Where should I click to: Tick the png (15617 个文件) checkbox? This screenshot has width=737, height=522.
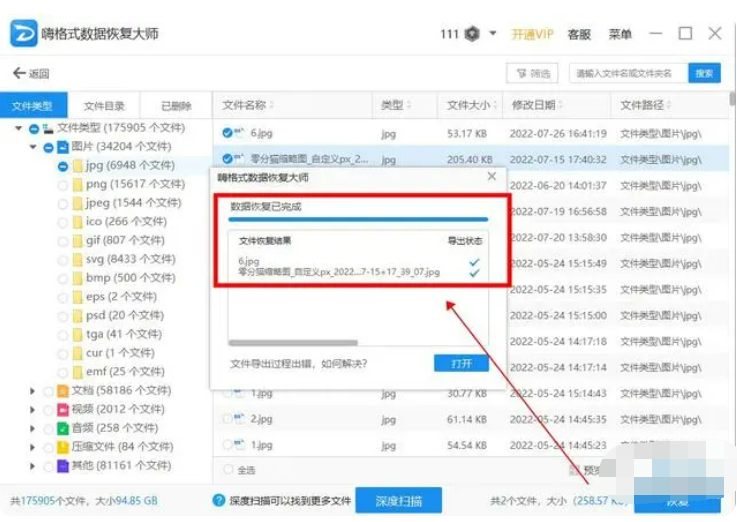(63, 185)
